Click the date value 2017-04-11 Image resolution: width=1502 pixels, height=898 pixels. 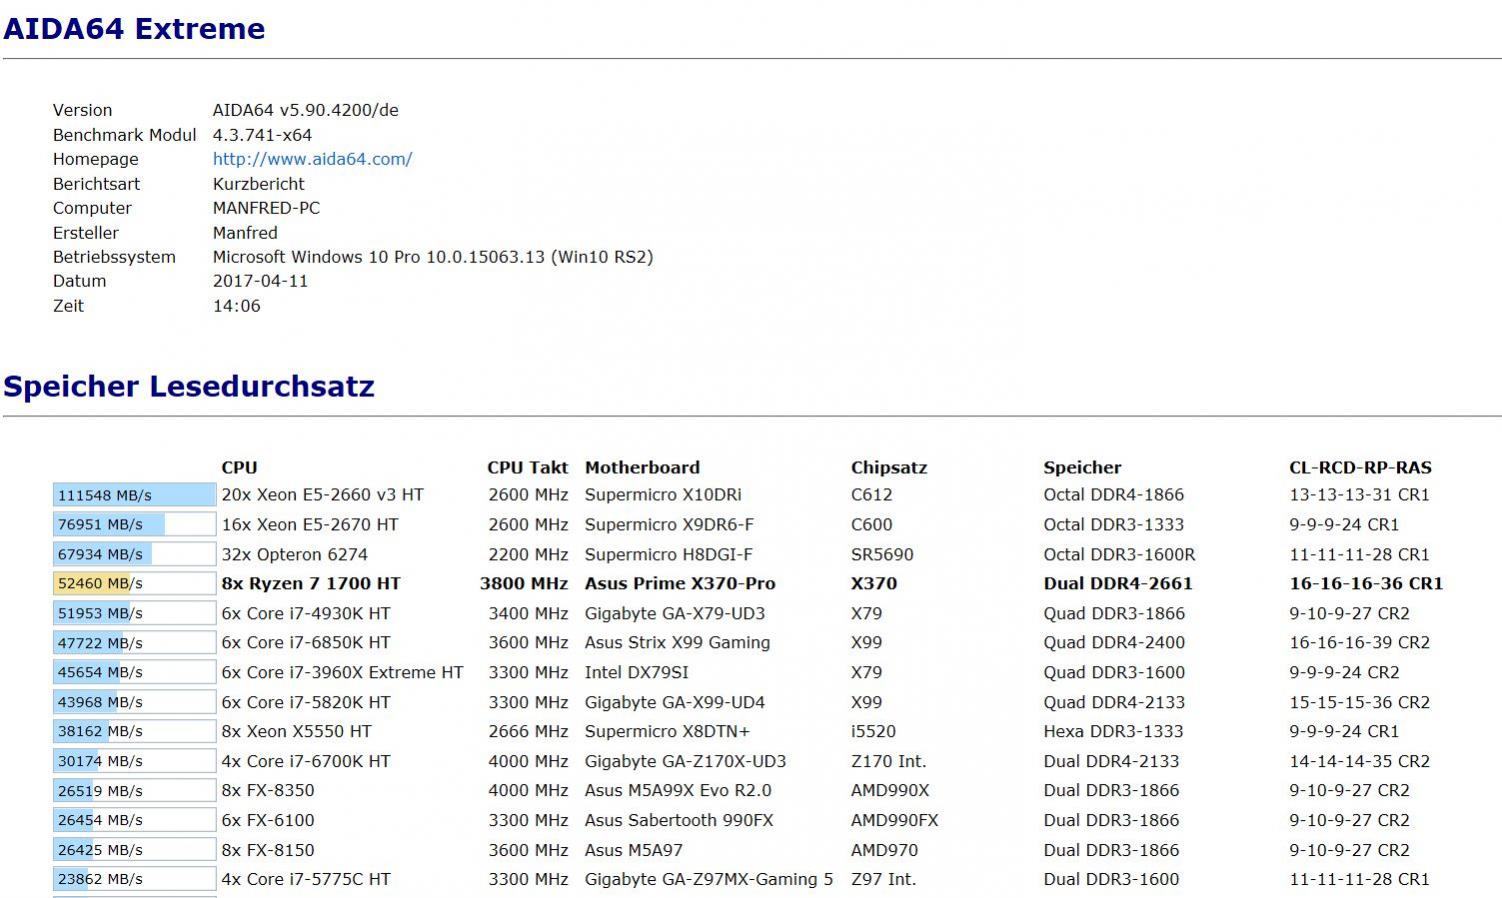pos(260,281)
